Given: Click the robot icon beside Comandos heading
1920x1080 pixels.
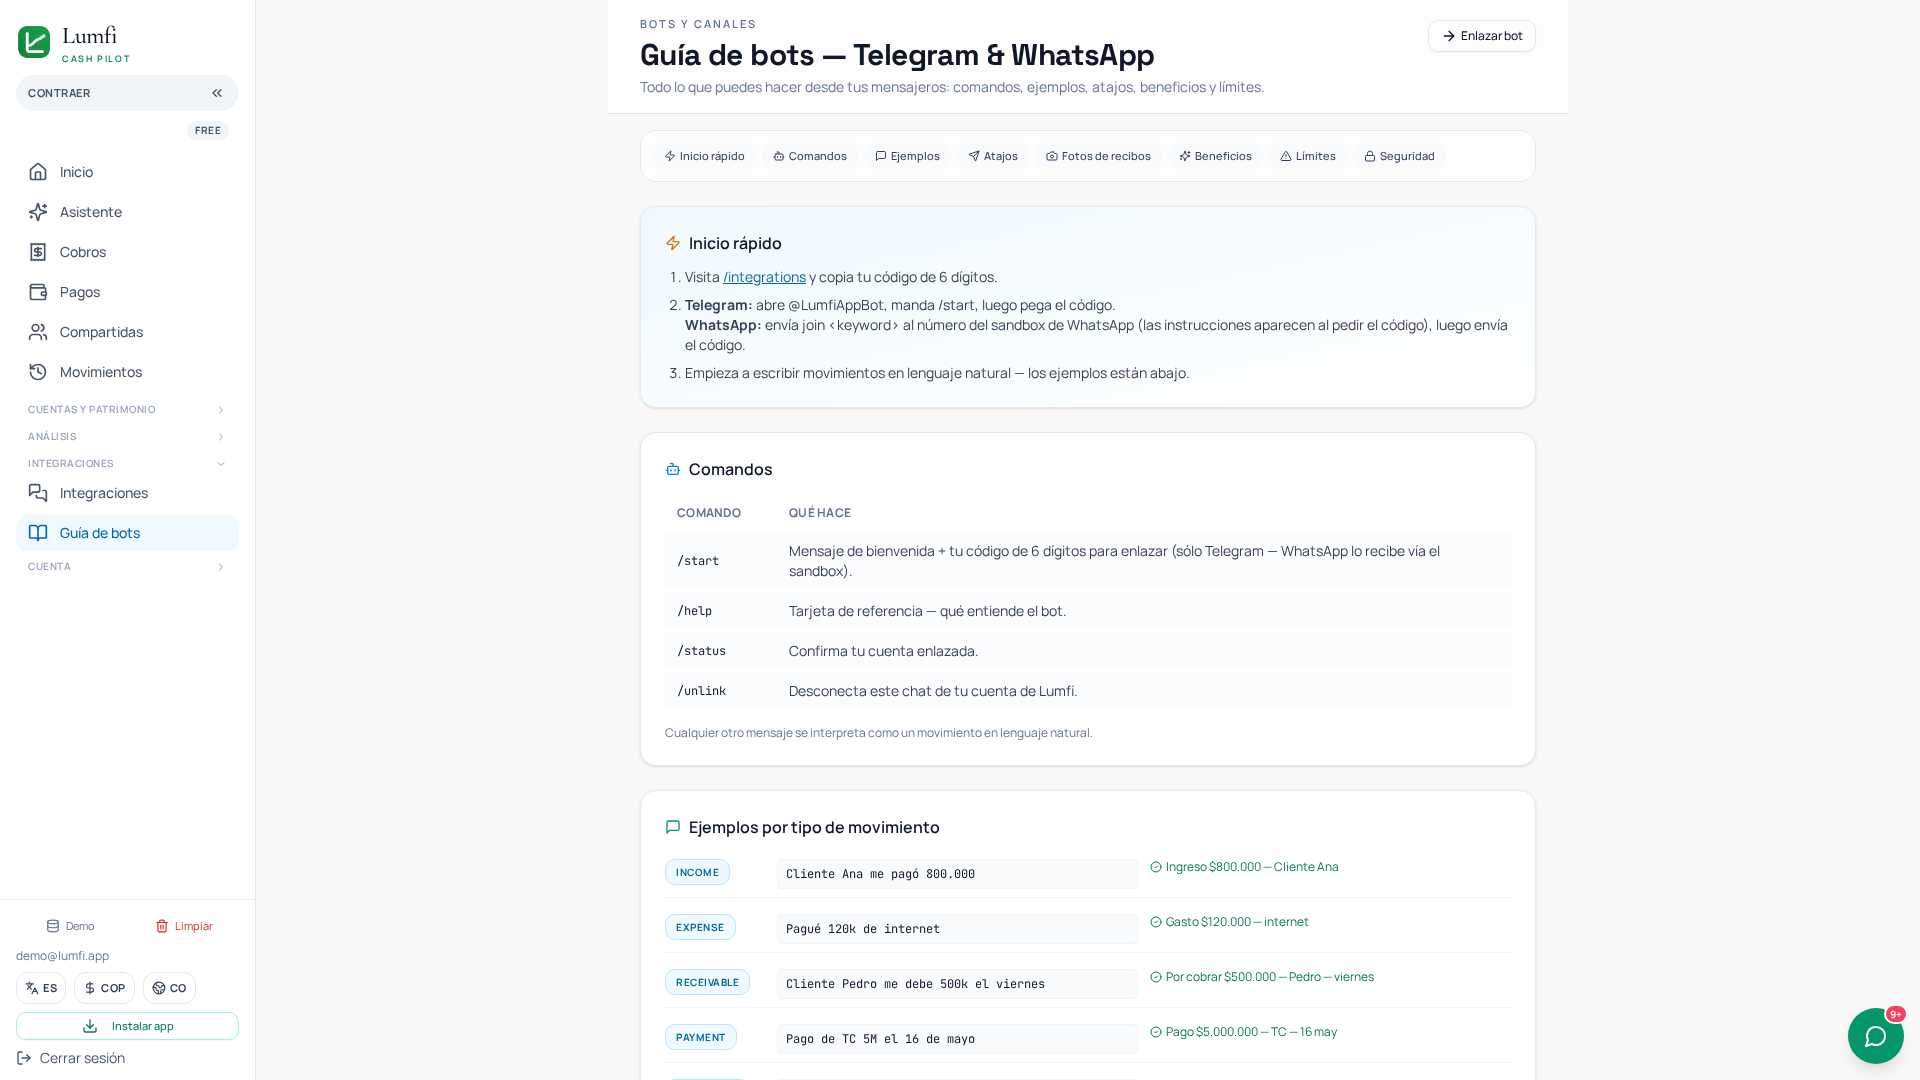Looking at the screenshot, I should (673, 469).
